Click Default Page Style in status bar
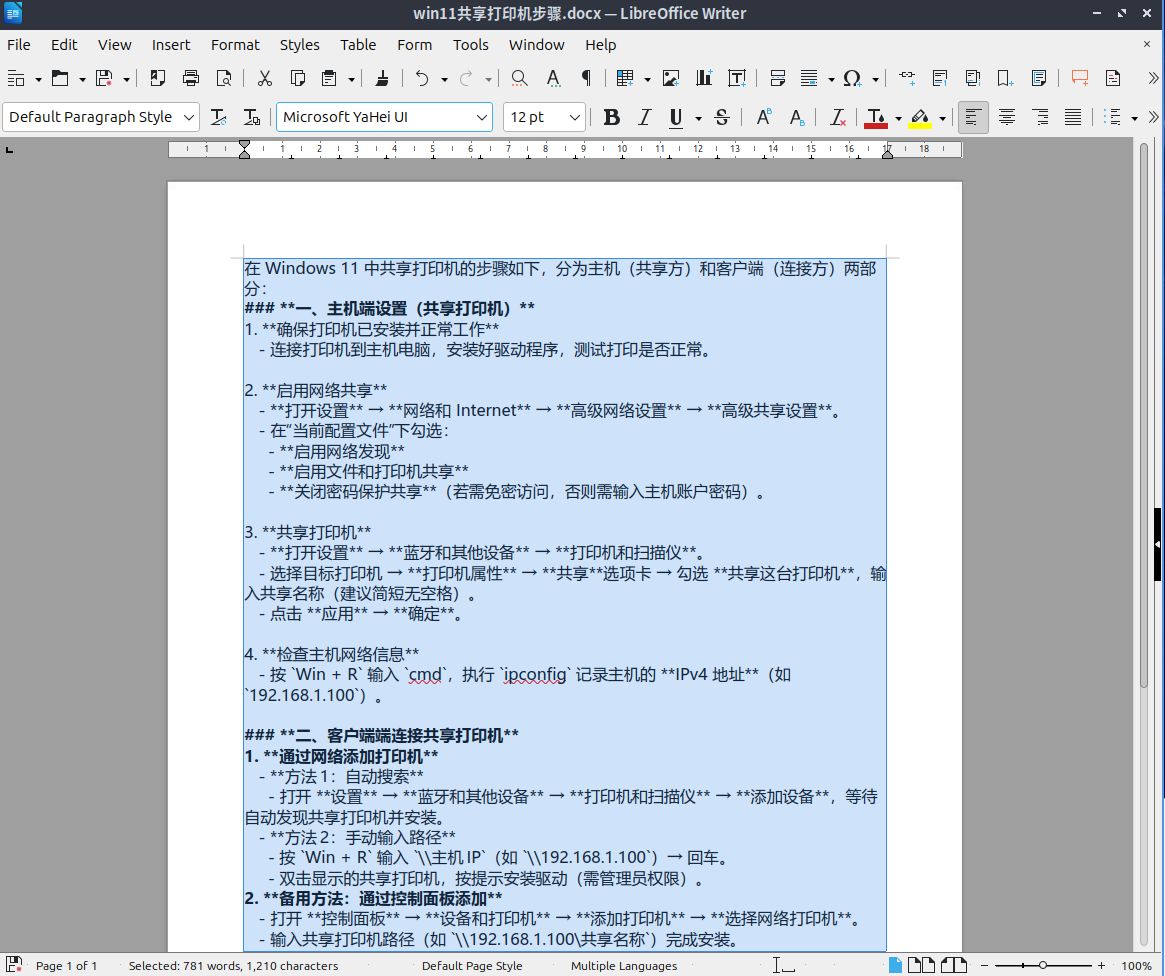The width and height of the screenshot is (1165, 976). pos(472,966)
